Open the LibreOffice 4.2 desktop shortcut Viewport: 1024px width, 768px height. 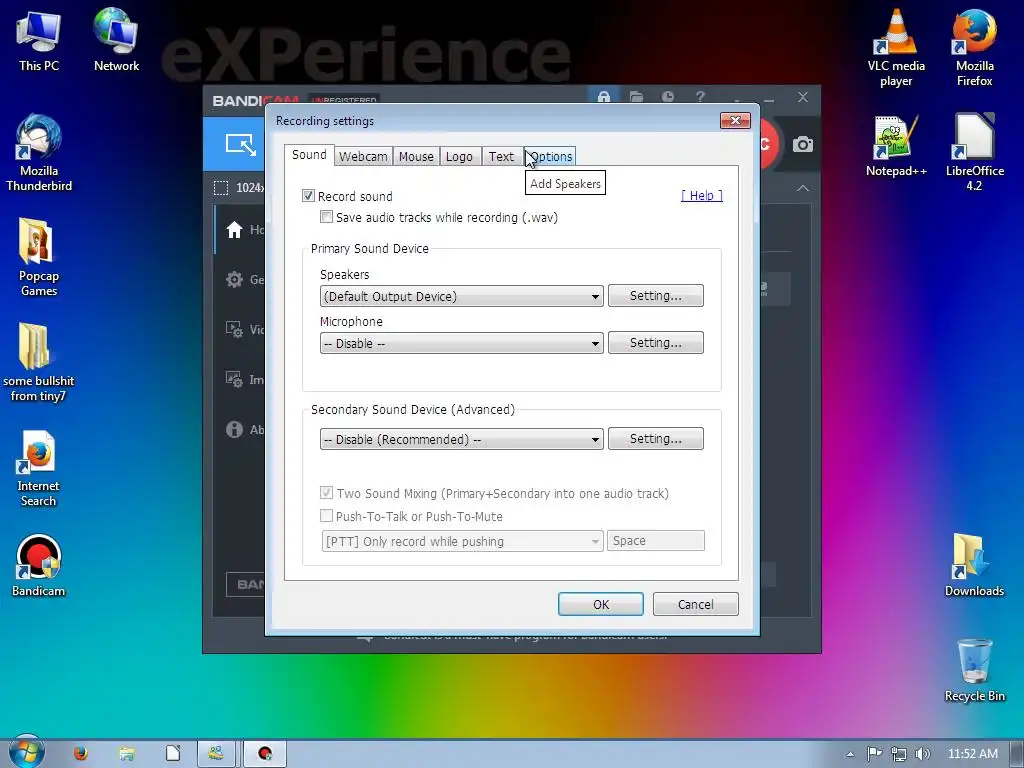click(x=974, y=152)
